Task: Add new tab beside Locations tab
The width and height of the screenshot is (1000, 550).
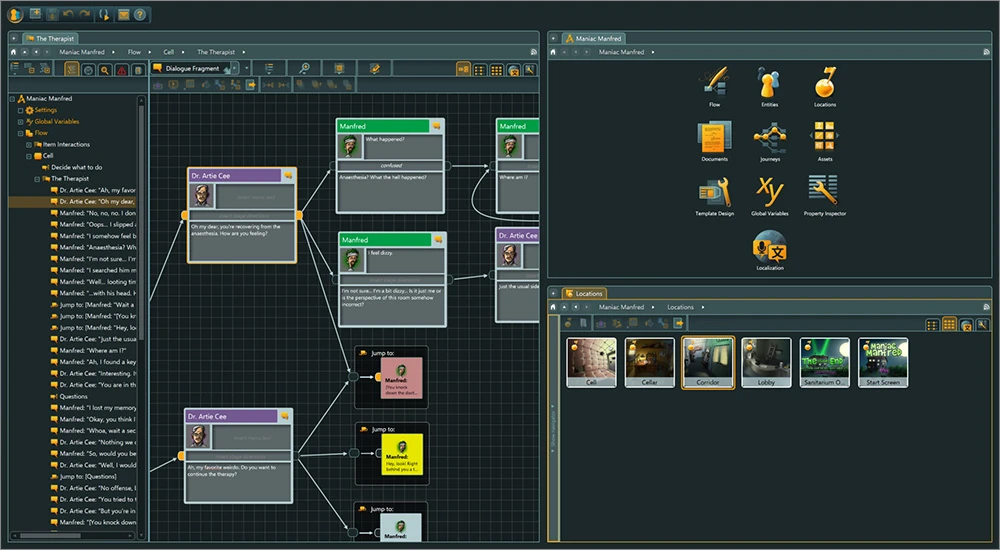Action: tap(553, 294)
